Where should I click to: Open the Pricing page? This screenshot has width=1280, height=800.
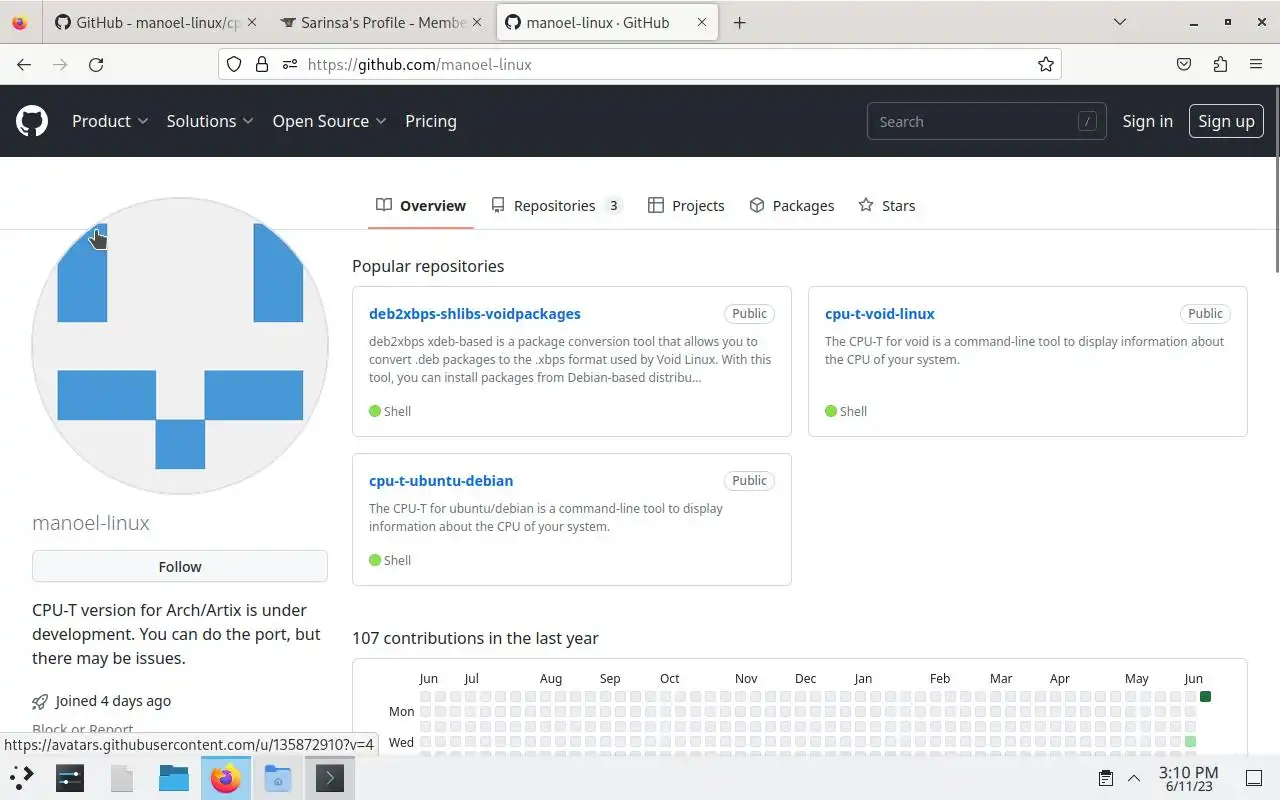point(431,121)
